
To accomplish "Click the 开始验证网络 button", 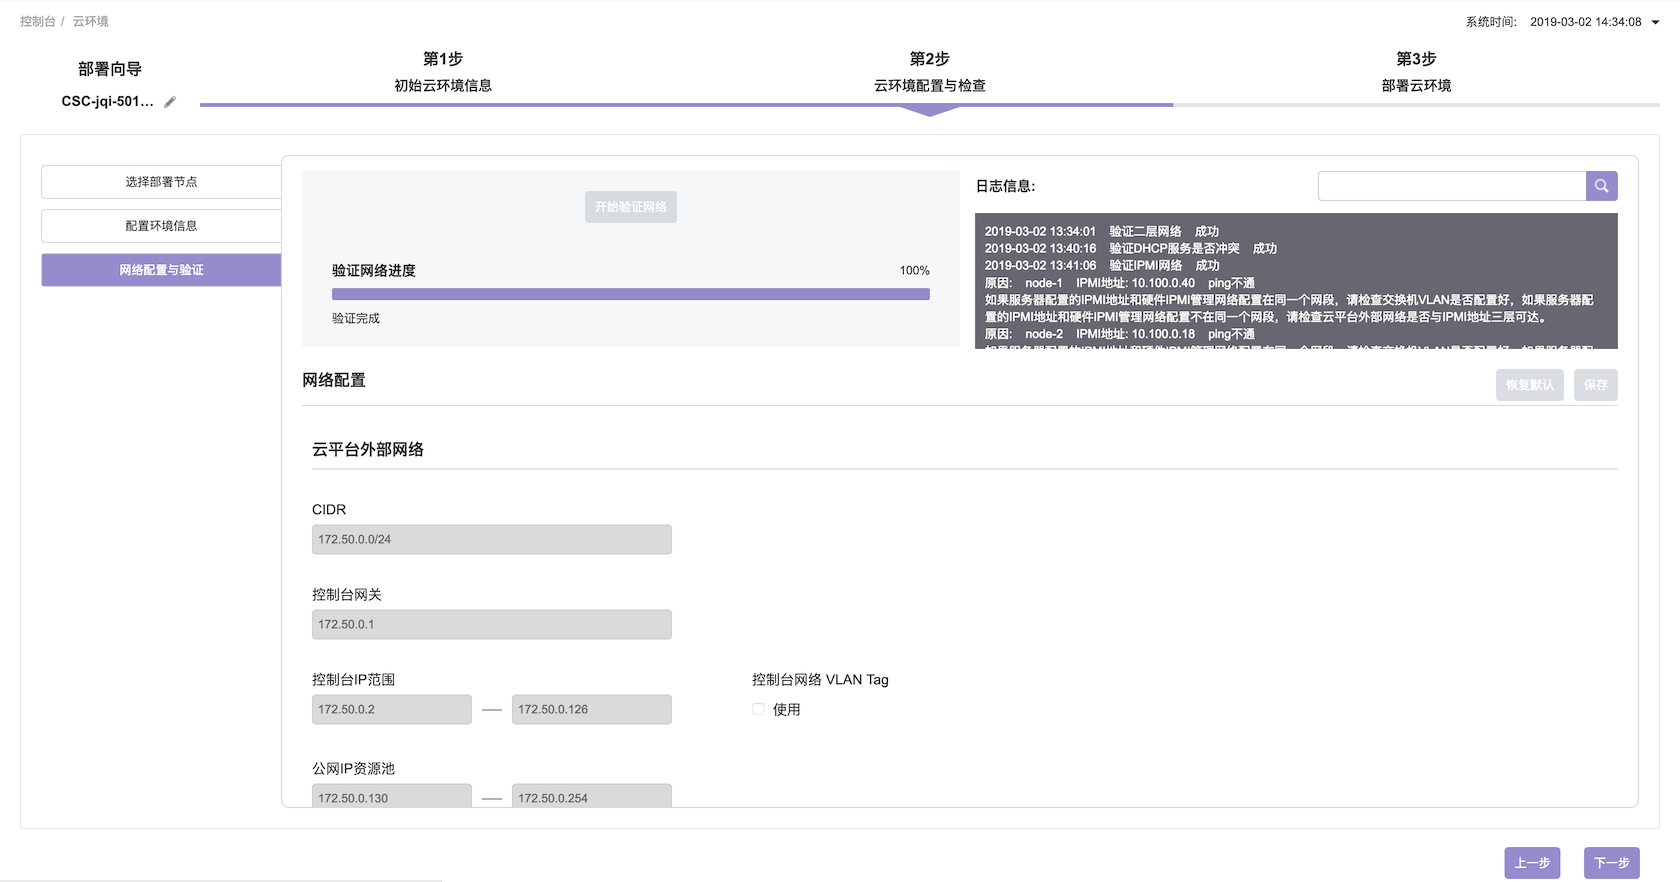I will [630, 207].
